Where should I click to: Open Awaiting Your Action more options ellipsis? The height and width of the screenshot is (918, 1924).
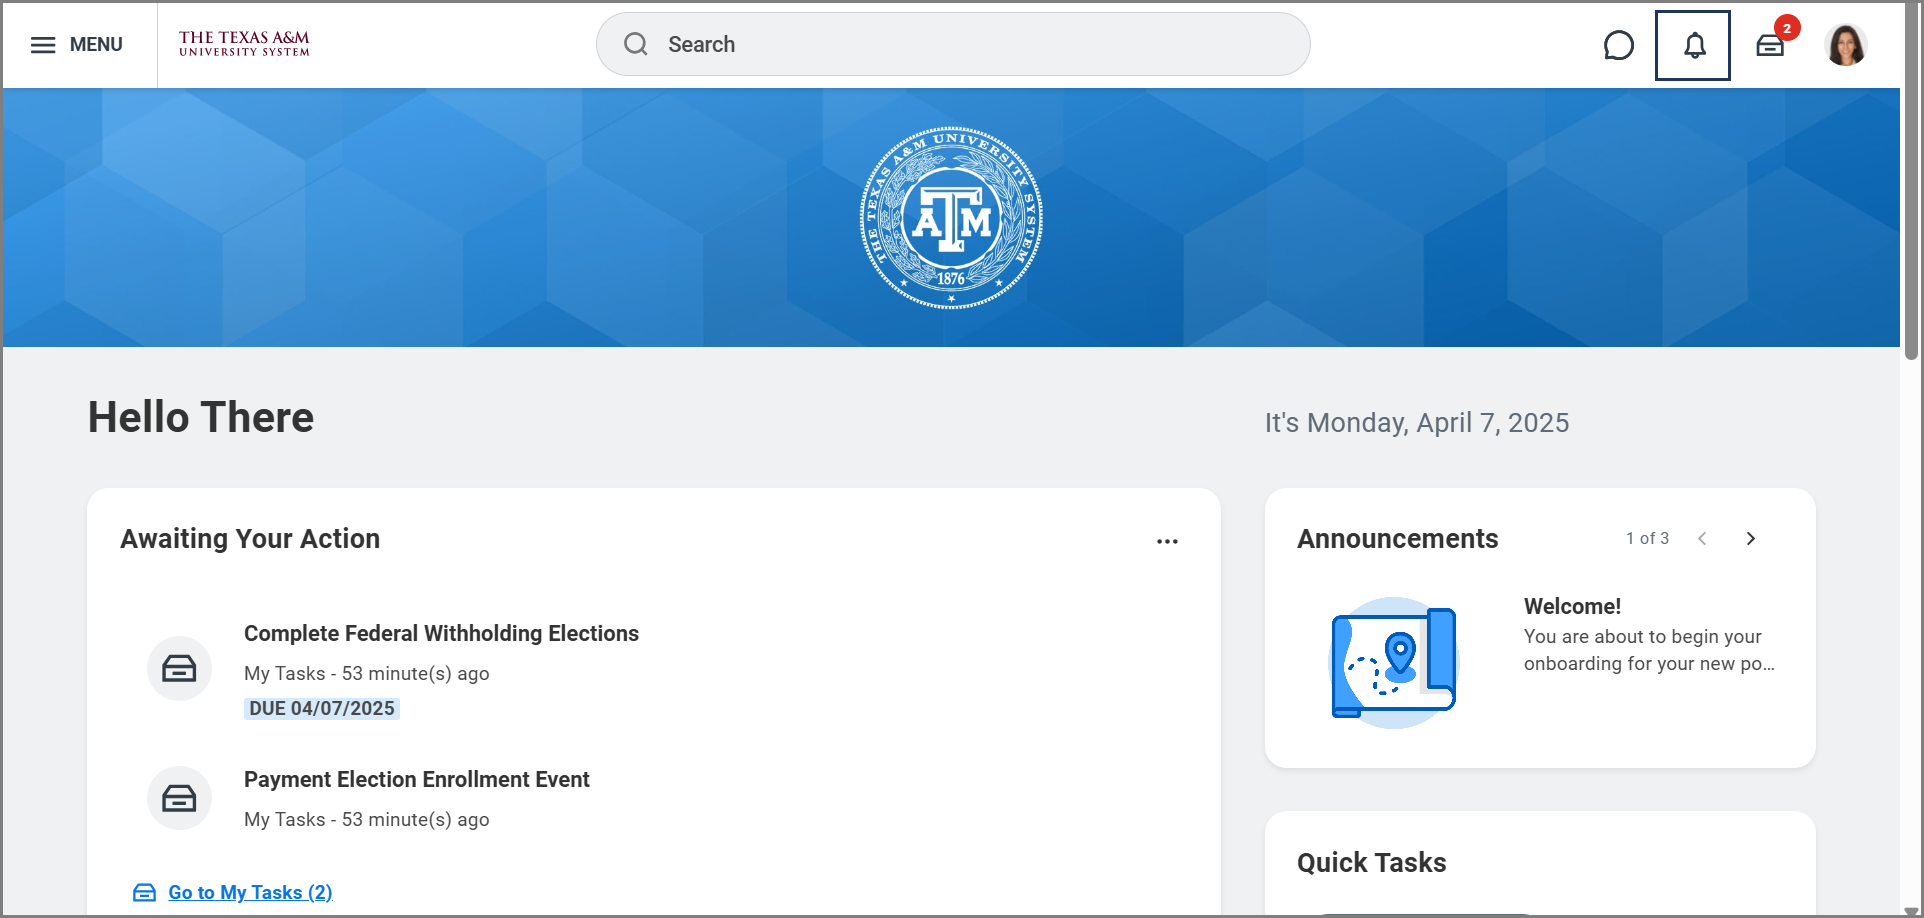pos(1167,541)
